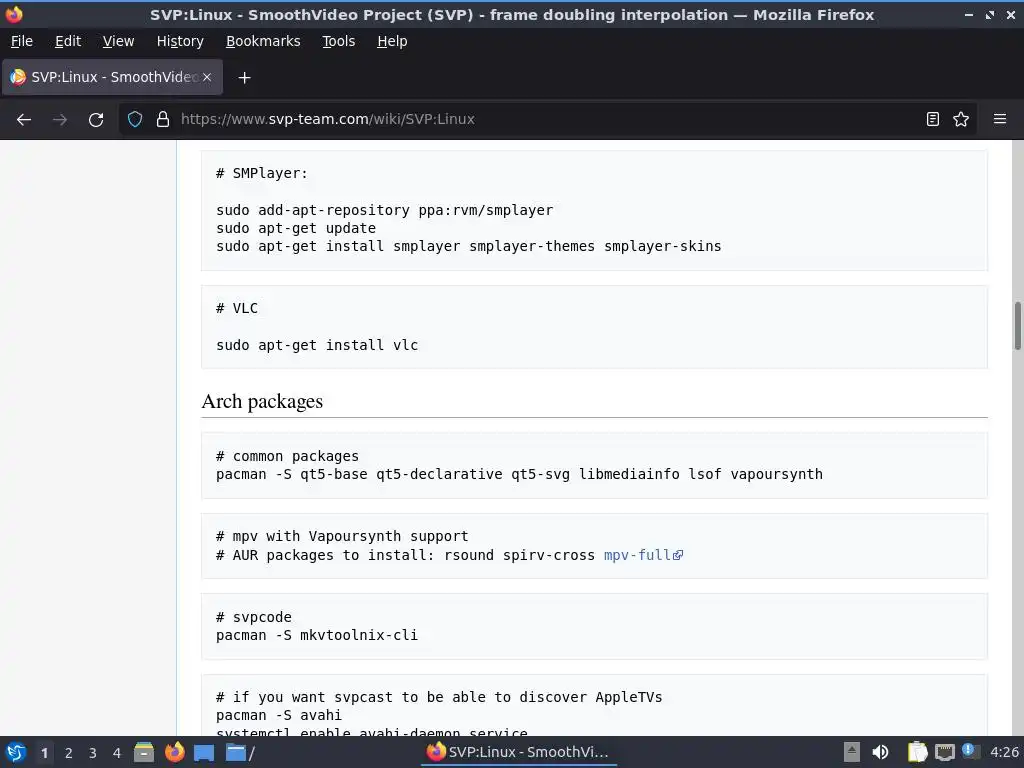Open network connection tray icon
The image size is (1024, 768).
944,752
